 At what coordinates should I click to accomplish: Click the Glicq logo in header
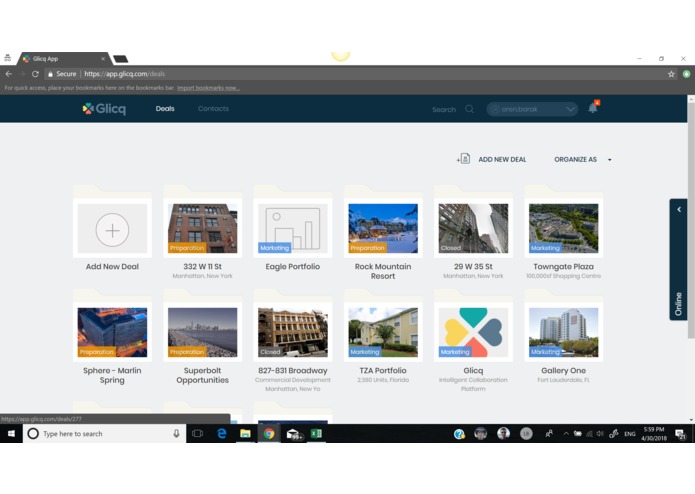[104, 109]
